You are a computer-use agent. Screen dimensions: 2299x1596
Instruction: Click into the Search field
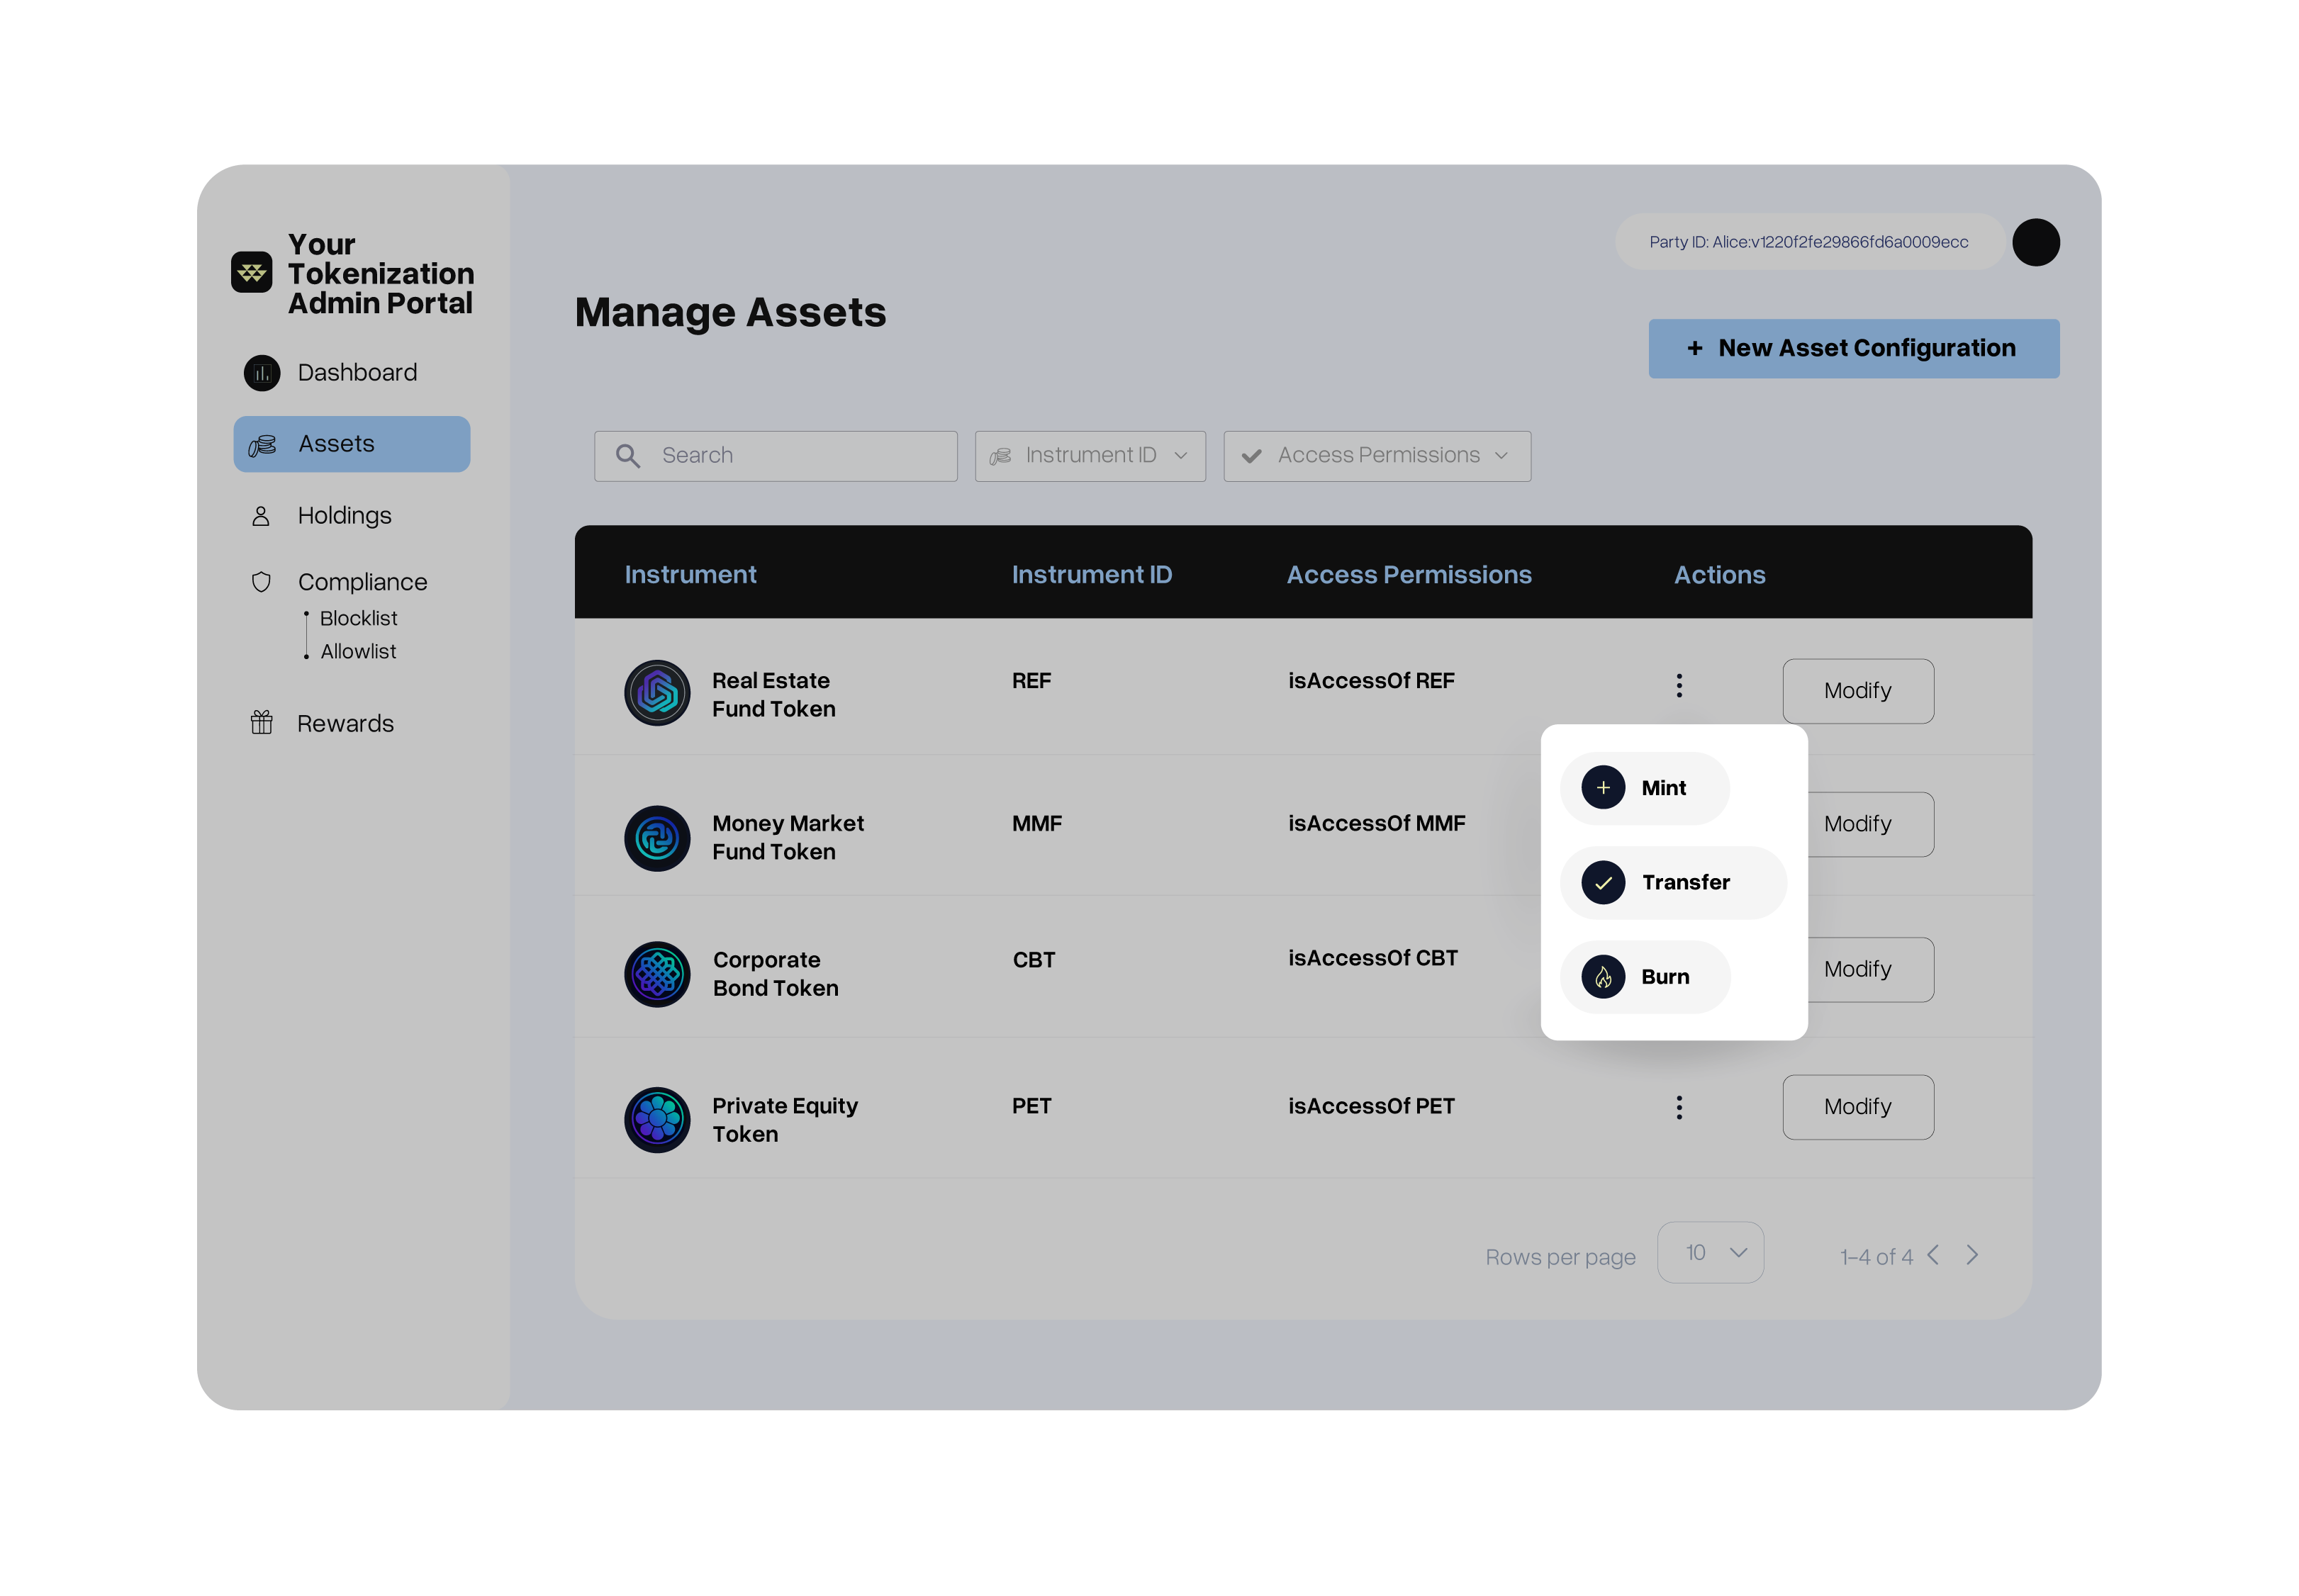pyautogui.click(x=775, y=456)
